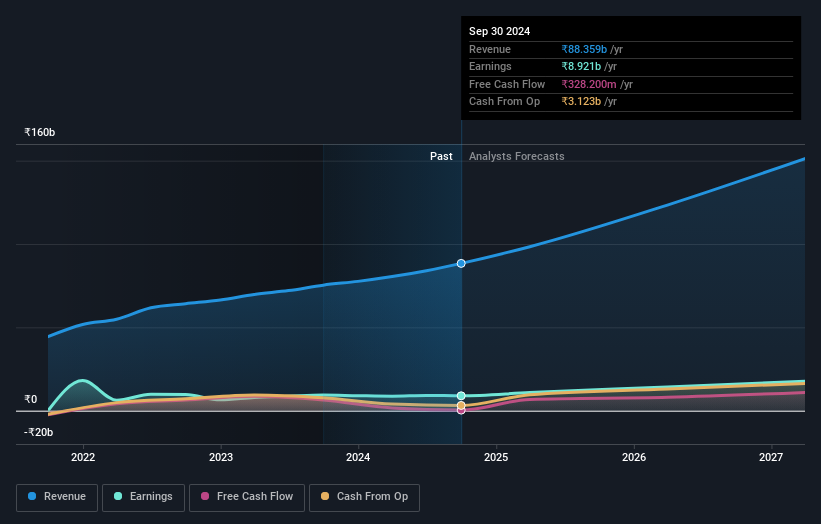Click the blue Revenue data point marker

coord(461,263)
